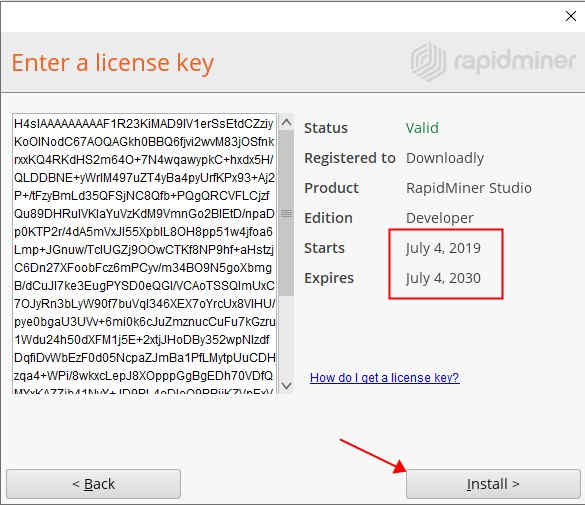This screenshot has height=505, width=585.
Task: Close the license key dialog
Action: (x=570, y=16)
